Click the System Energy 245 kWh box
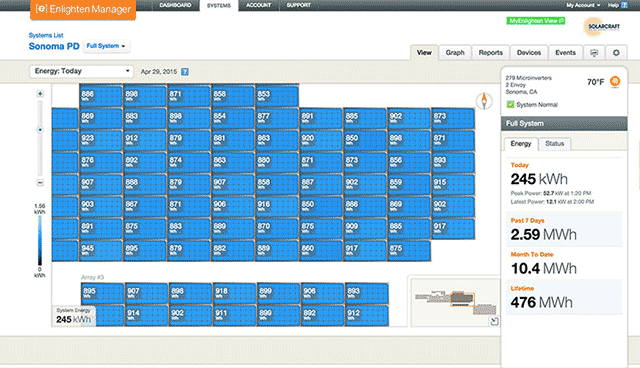640x368 pixels. pos(73,316)
